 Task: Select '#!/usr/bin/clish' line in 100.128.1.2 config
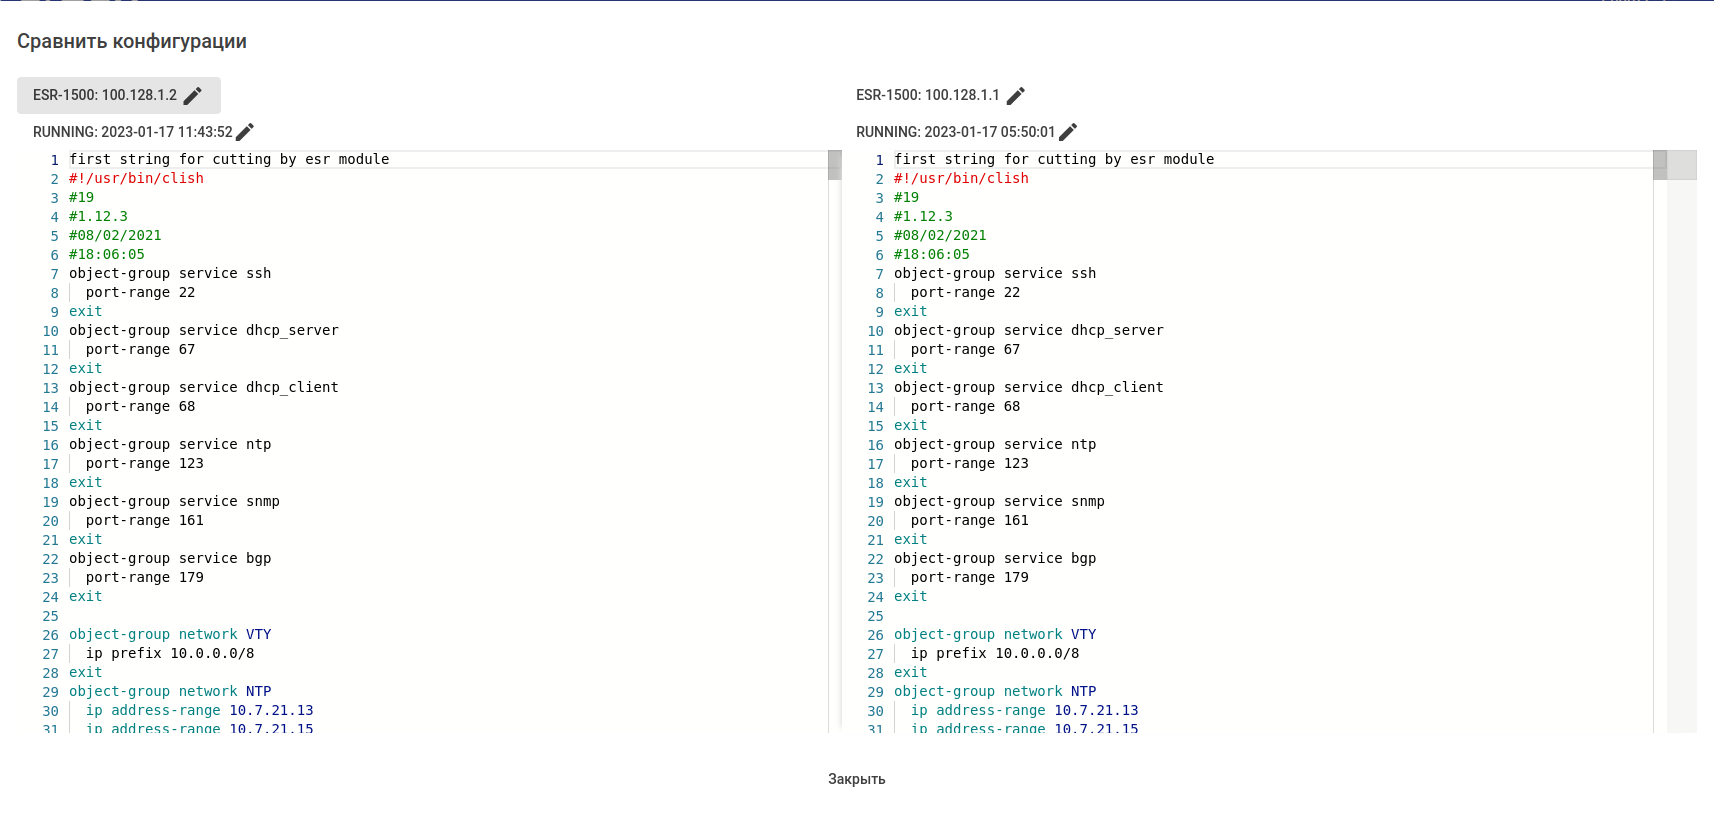point(136,178)
